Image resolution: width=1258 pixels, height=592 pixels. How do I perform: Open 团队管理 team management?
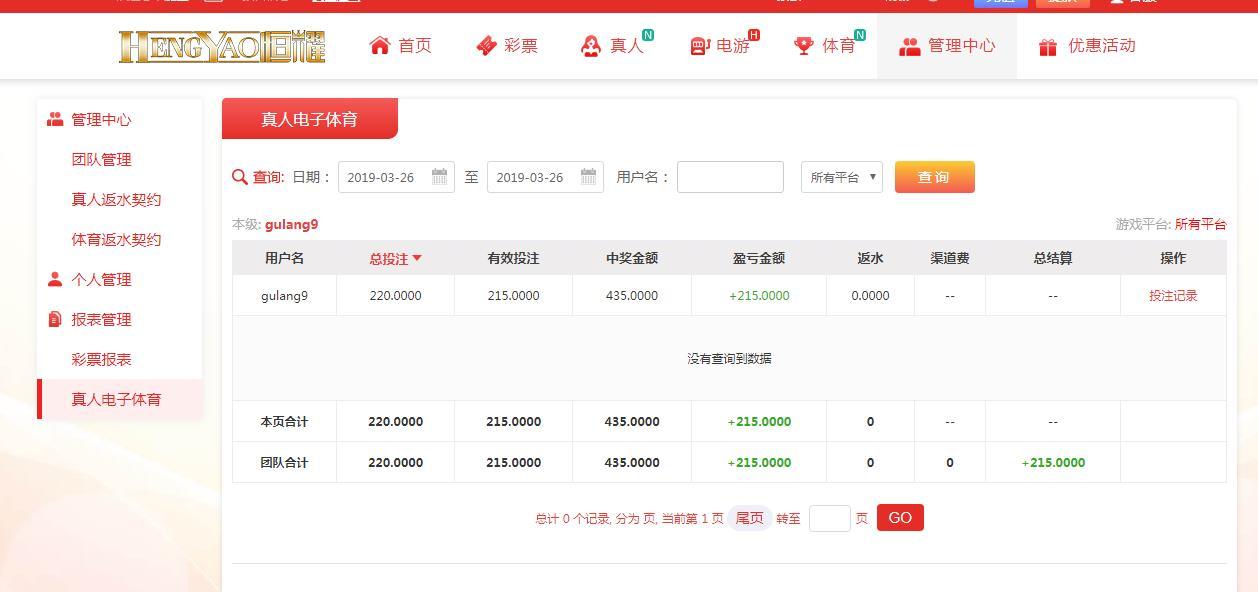[101, 160]
